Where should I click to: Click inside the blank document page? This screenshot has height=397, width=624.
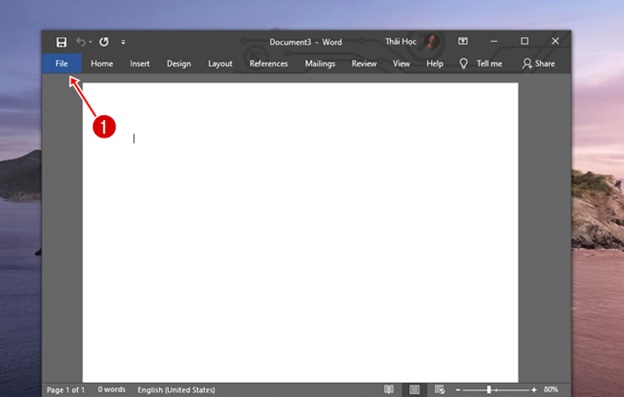click(x=300, y=233)
